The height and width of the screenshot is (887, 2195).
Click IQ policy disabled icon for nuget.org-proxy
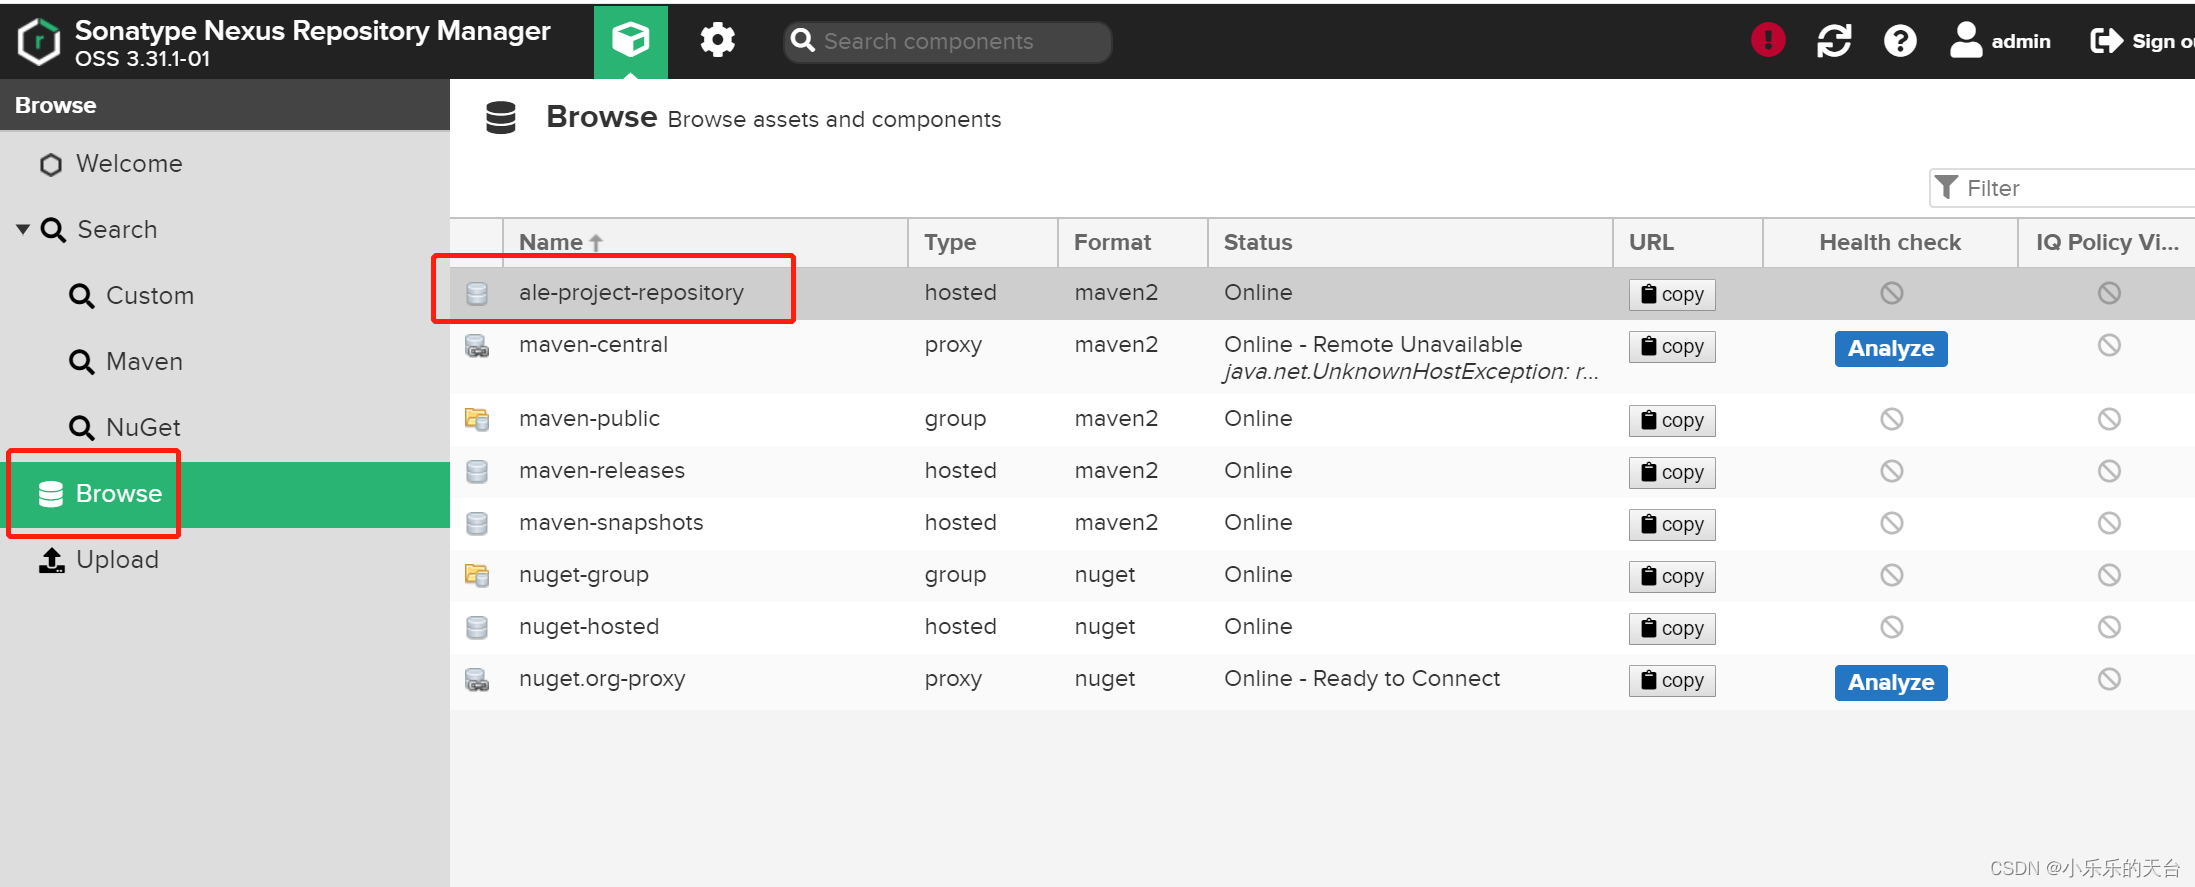pos(2109,679)
